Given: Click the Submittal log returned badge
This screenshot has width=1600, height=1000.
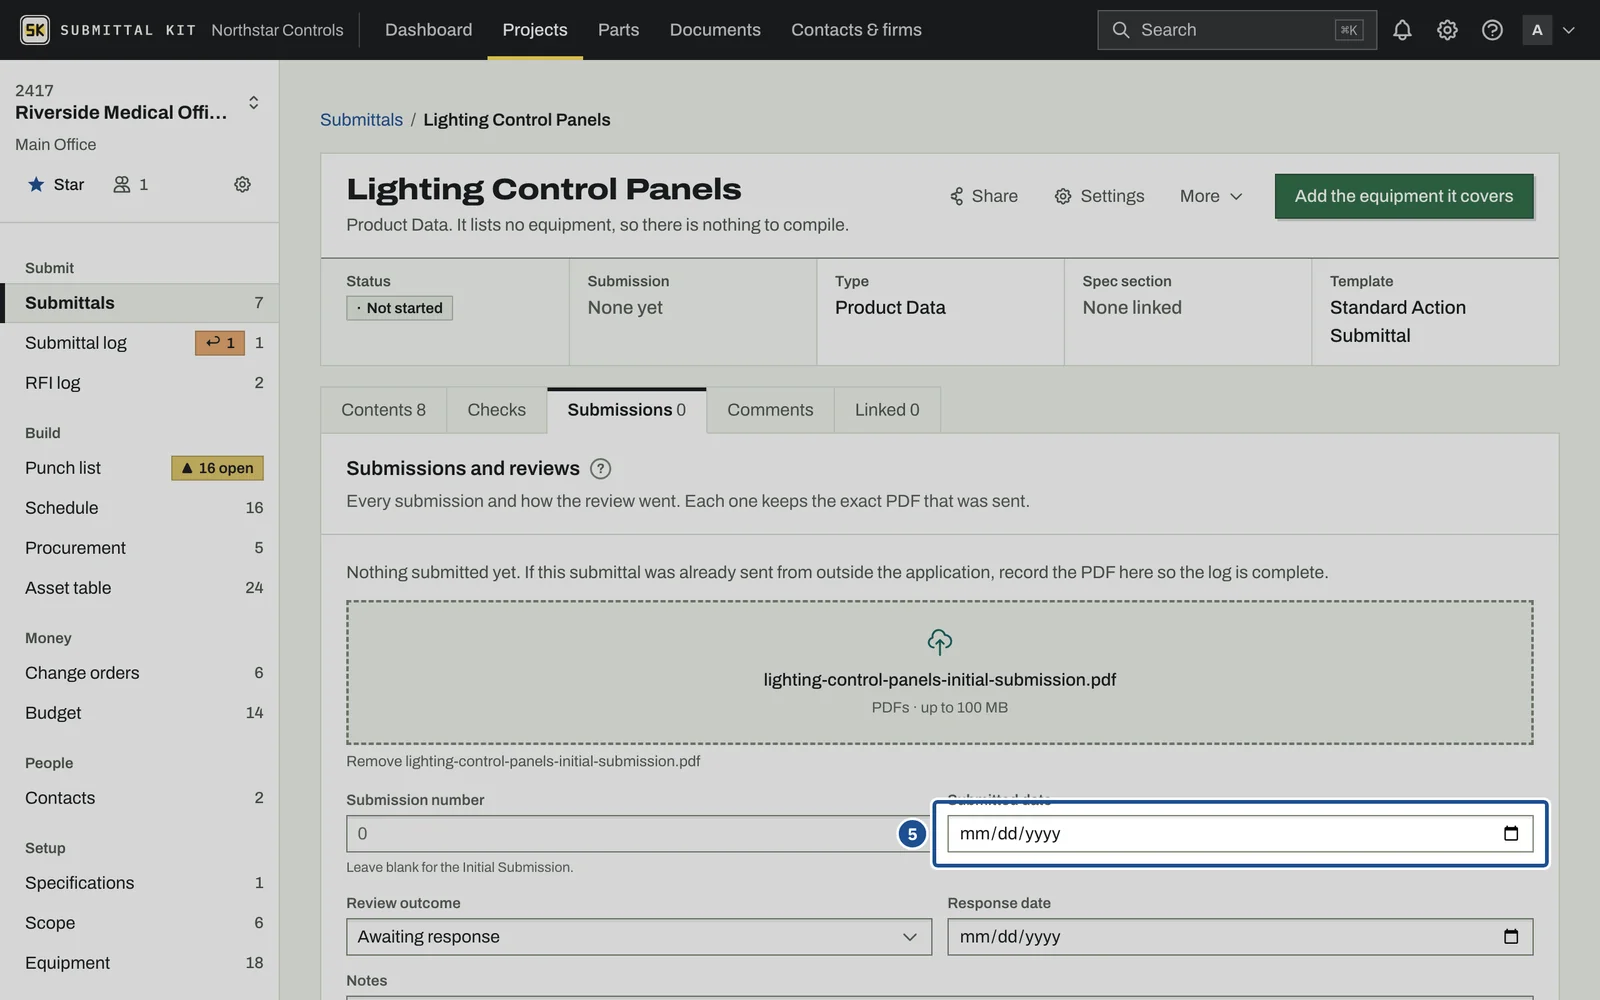Looking at the screenshot, I should [220, 343].
